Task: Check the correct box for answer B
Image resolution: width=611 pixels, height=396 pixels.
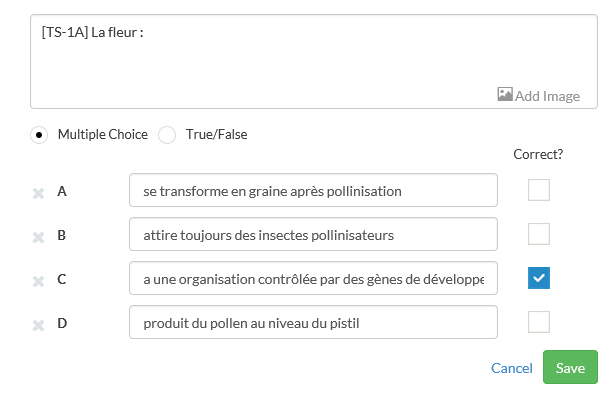Action: pos(539,234)
